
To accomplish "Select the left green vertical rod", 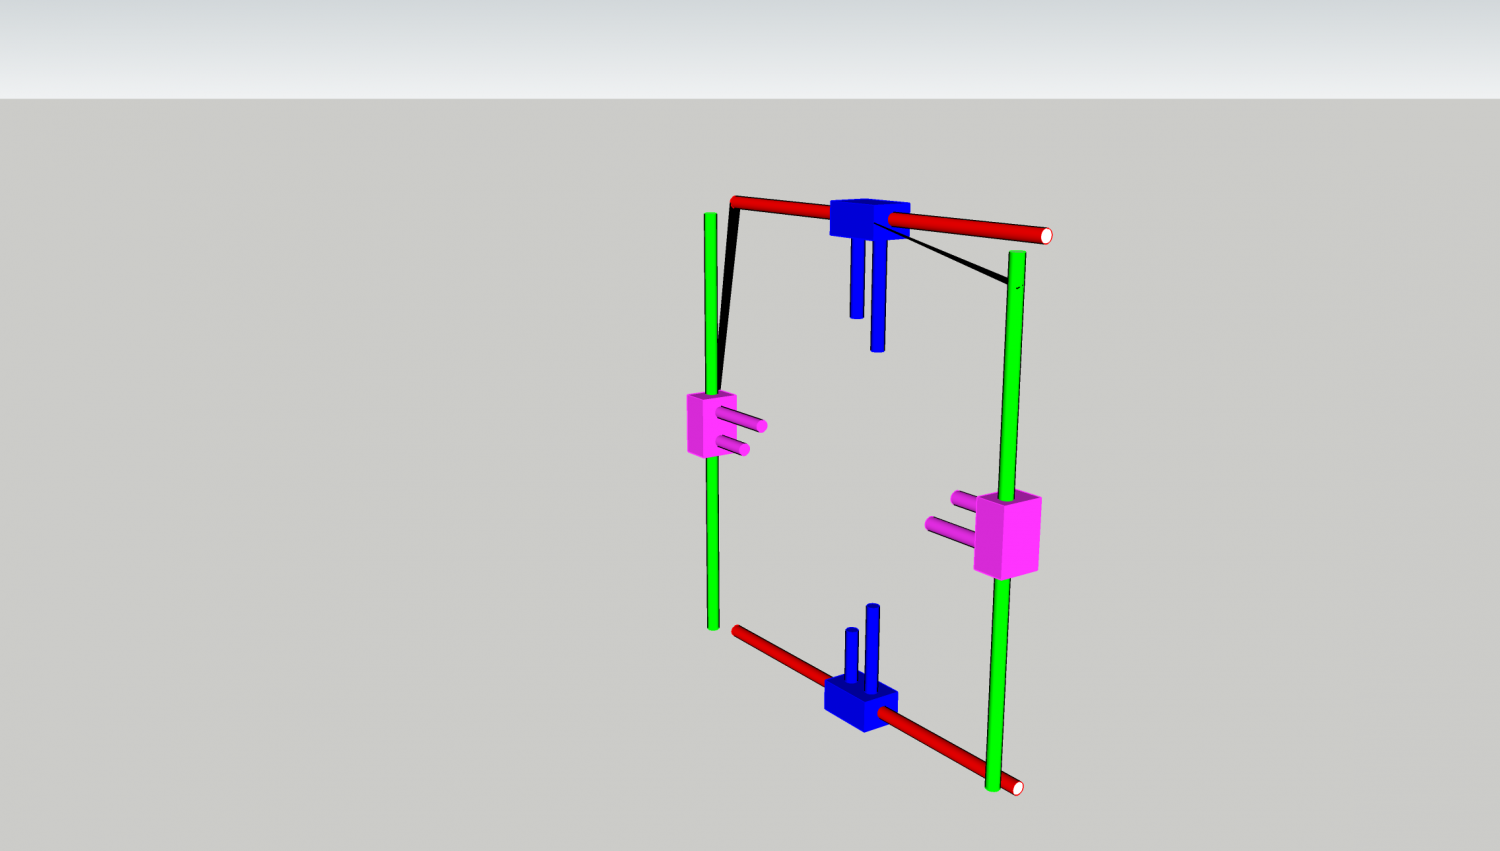I will click(x=712, y=540).
